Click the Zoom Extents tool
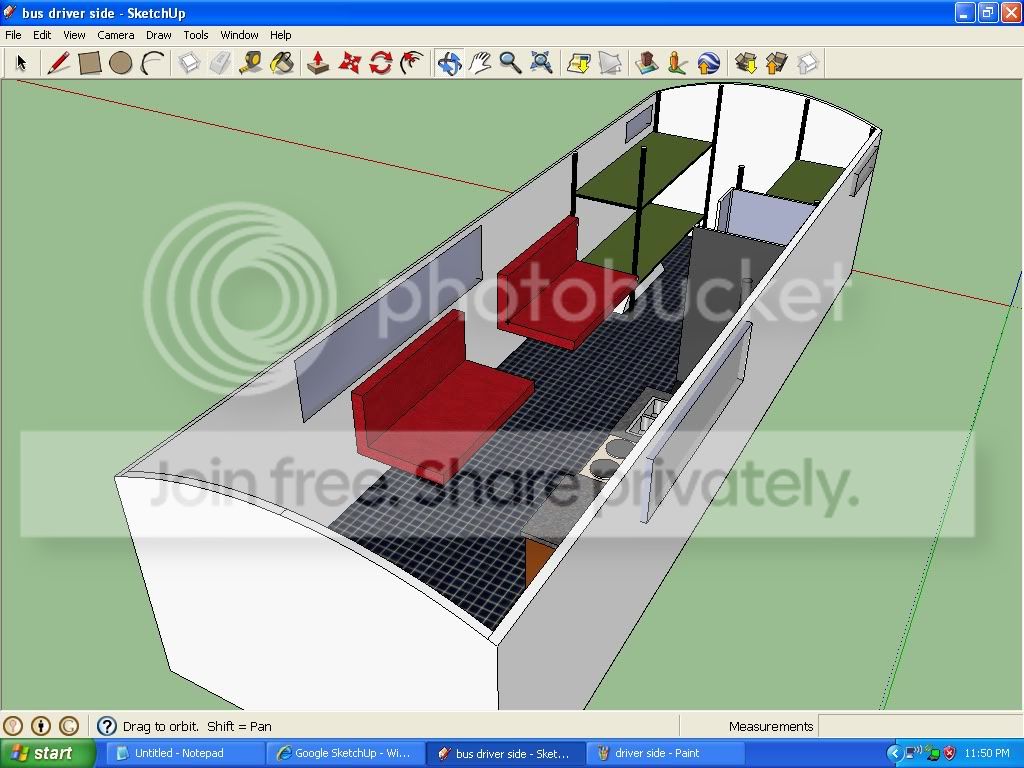This screenshot has width=1024, height=768. (x=541, y=63)
